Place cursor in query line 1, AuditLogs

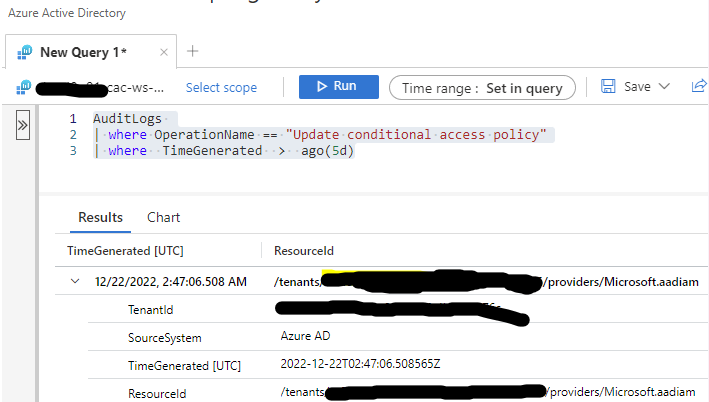pyautogui.click(x=127, y=119)
